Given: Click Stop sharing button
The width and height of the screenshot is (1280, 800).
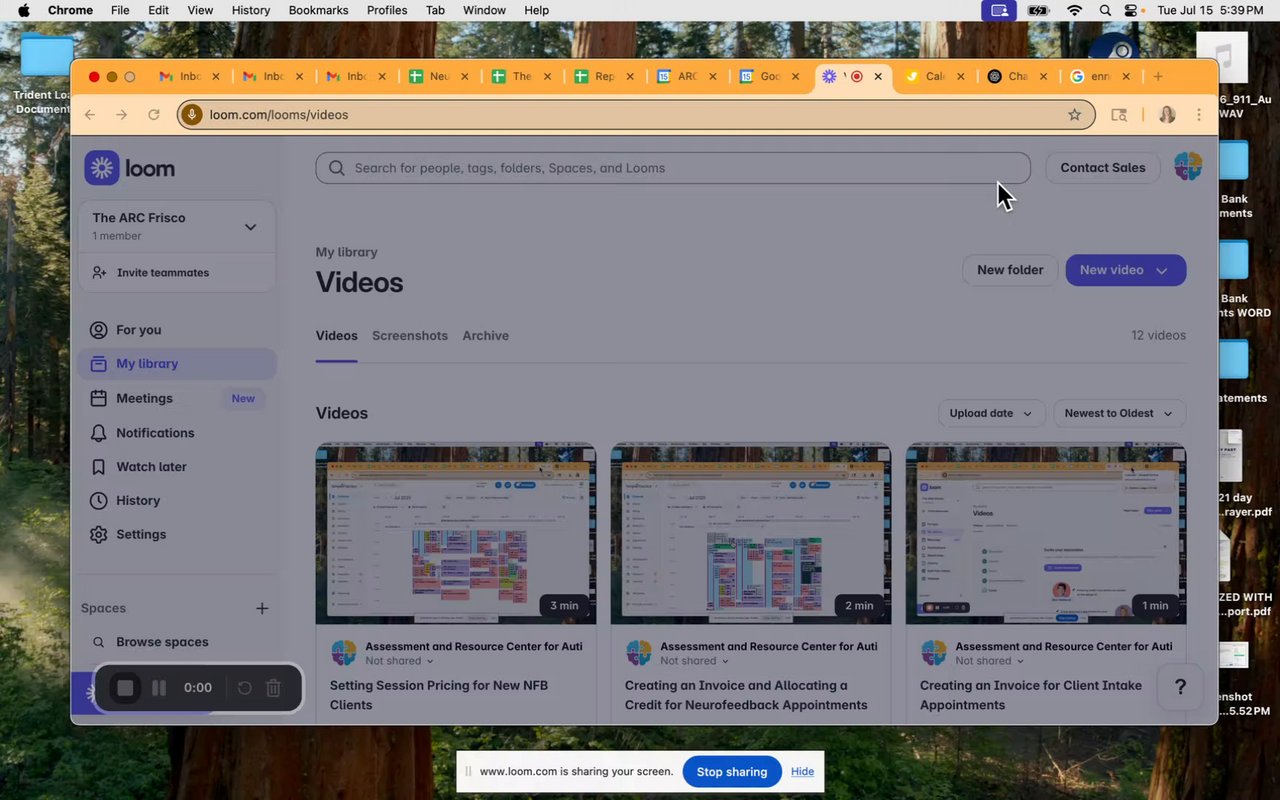Looking at the screenshot, I should click(732, 772).
